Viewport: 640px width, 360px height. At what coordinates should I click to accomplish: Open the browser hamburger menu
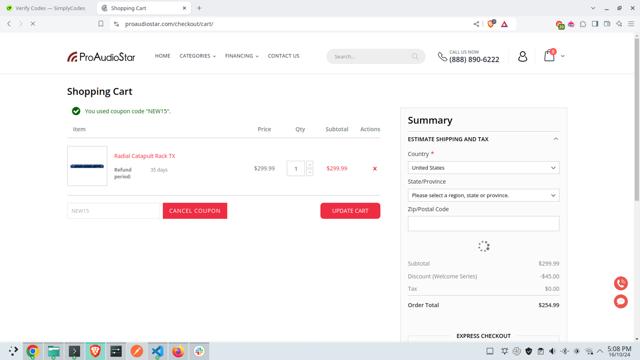point(631,24)
